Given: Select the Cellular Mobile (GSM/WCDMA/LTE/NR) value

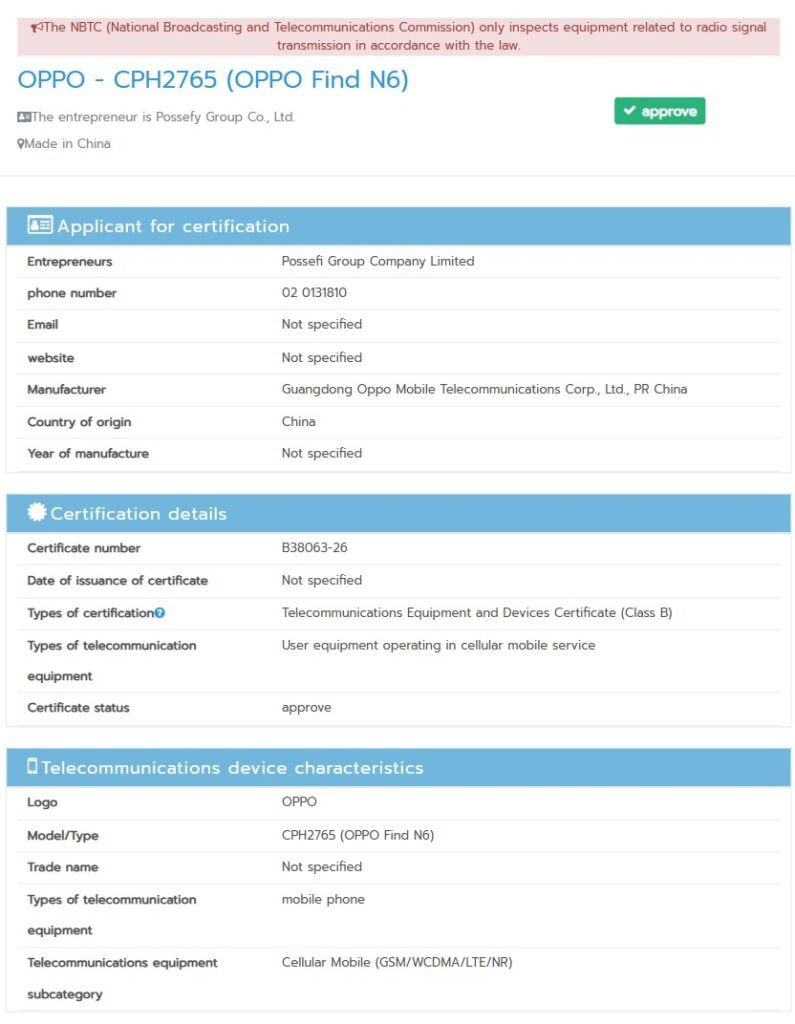Looking at the screenshot, I should pyautogui.click(x=397, y=962).
